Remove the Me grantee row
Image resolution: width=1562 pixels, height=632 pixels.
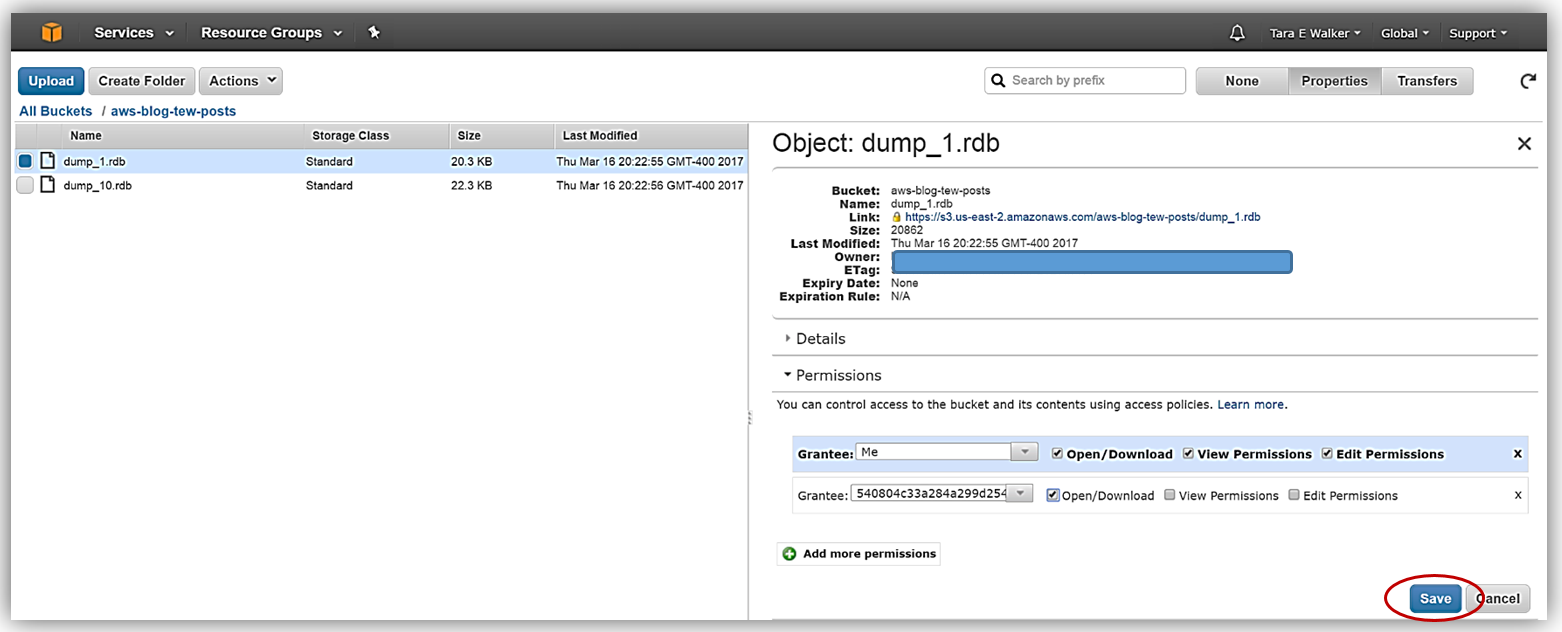(x=1517, y=454)
